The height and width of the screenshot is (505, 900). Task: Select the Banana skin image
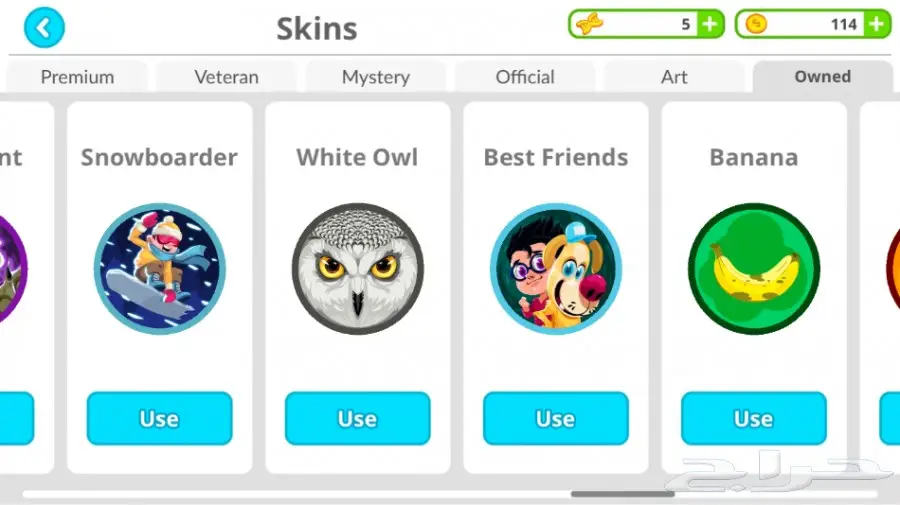[x=754, y=269]
